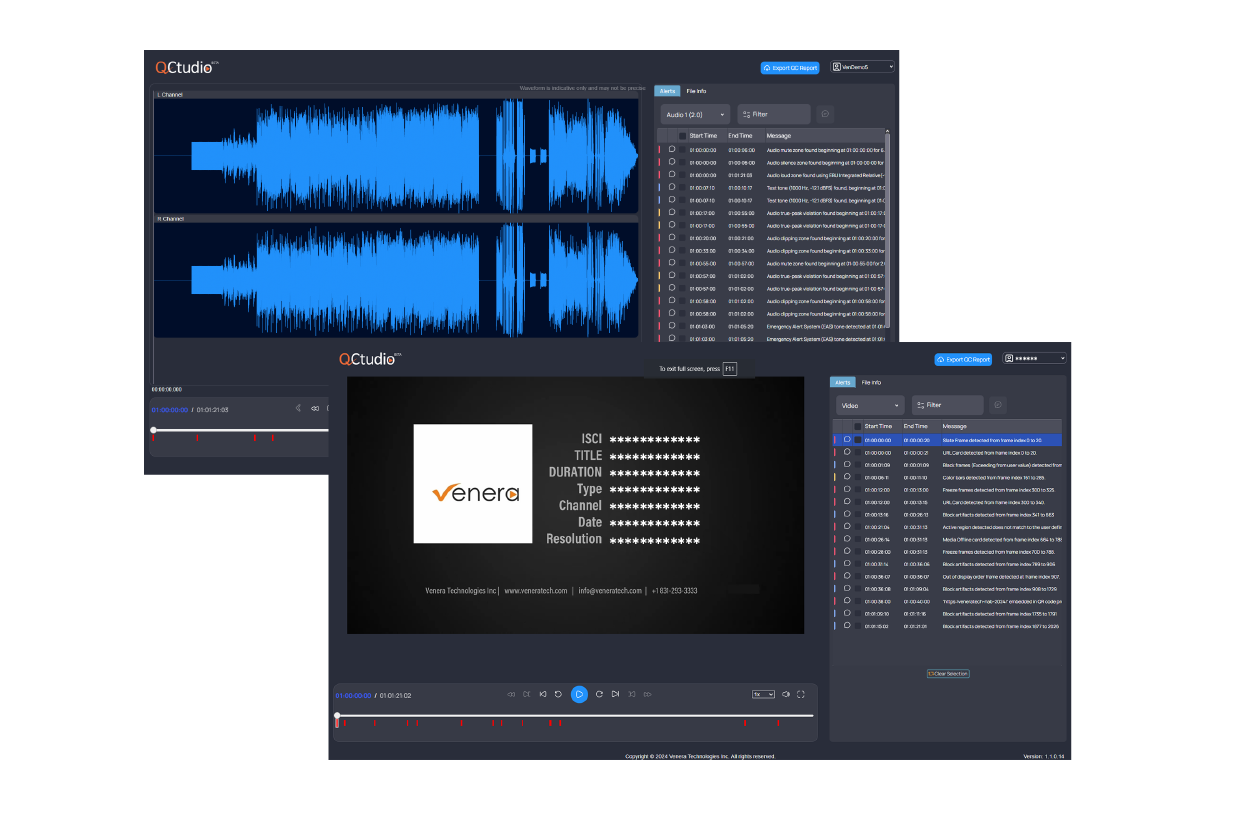This screenshot has height=823, width=1250.
Task: Click comment button beside Filter in audio window
Action: (825, 114)
